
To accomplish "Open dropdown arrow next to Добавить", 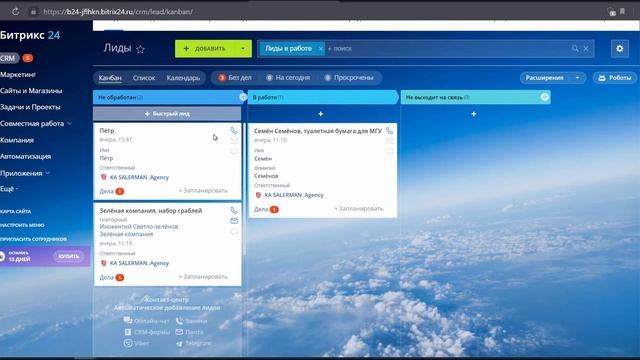I will click(x=243, y=49).
